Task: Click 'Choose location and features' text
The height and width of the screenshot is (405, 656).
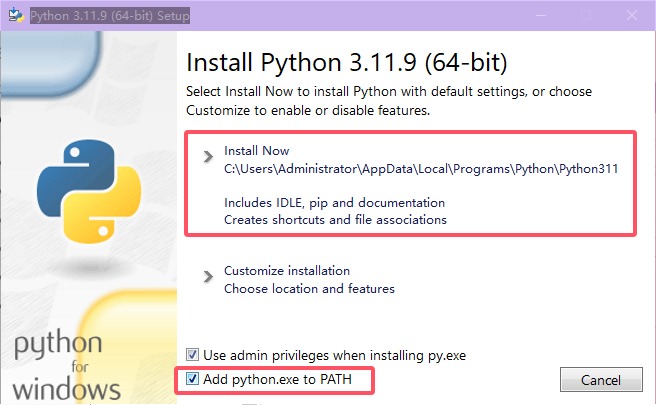Action: coord(309,289)
